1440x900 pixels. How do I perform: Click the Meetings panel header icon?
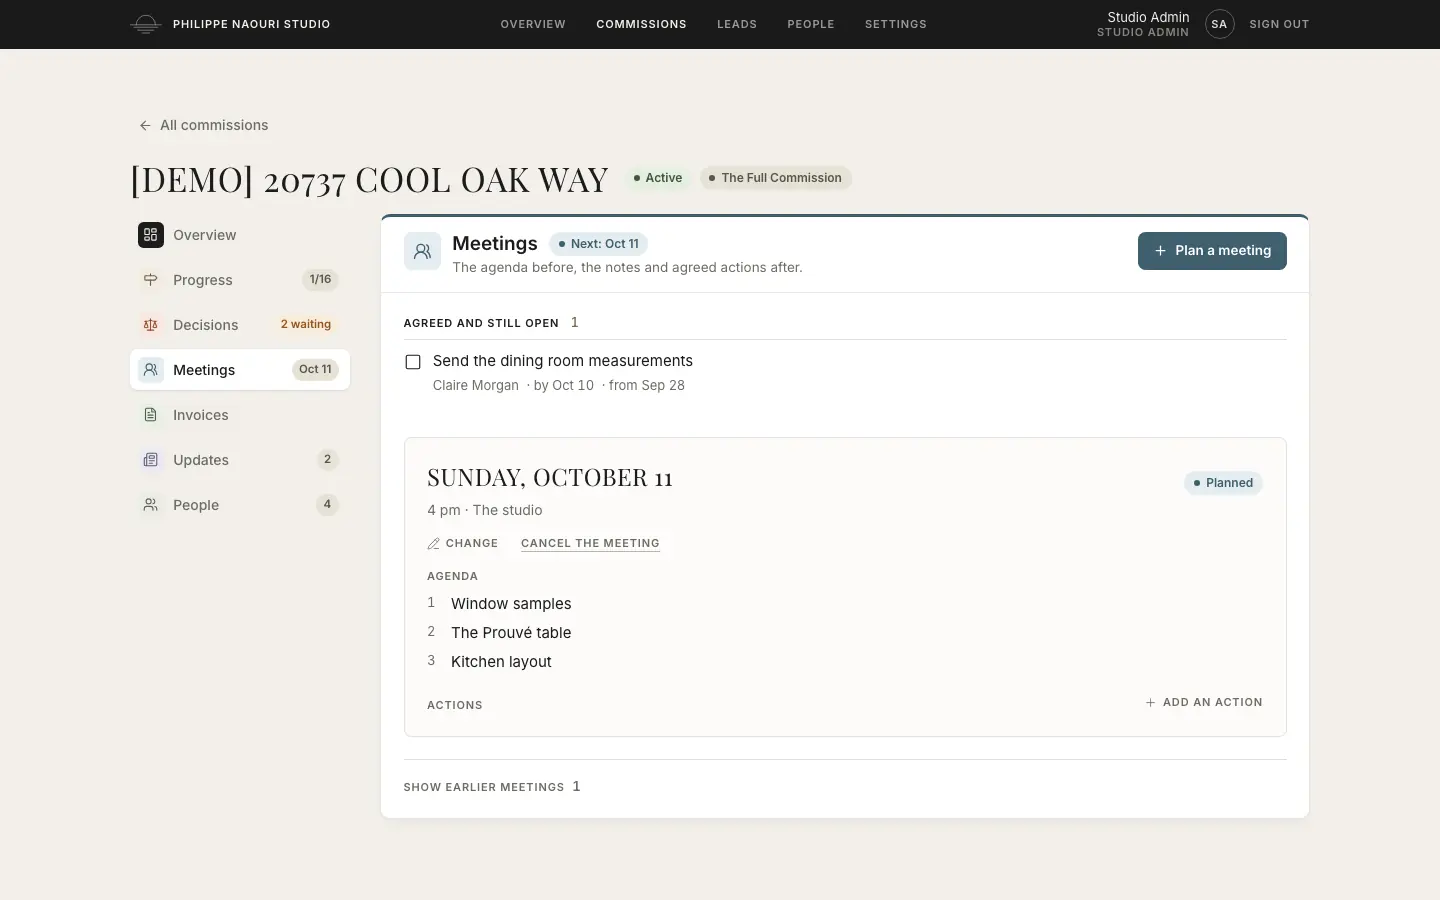pyautogui.click(x=422, y=252)
